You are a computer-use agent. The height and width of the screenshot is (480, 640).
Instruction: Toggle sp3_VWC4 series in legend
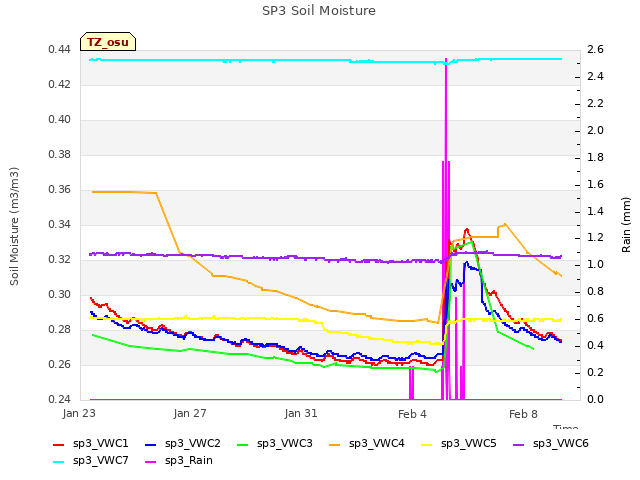pos(367,444)
